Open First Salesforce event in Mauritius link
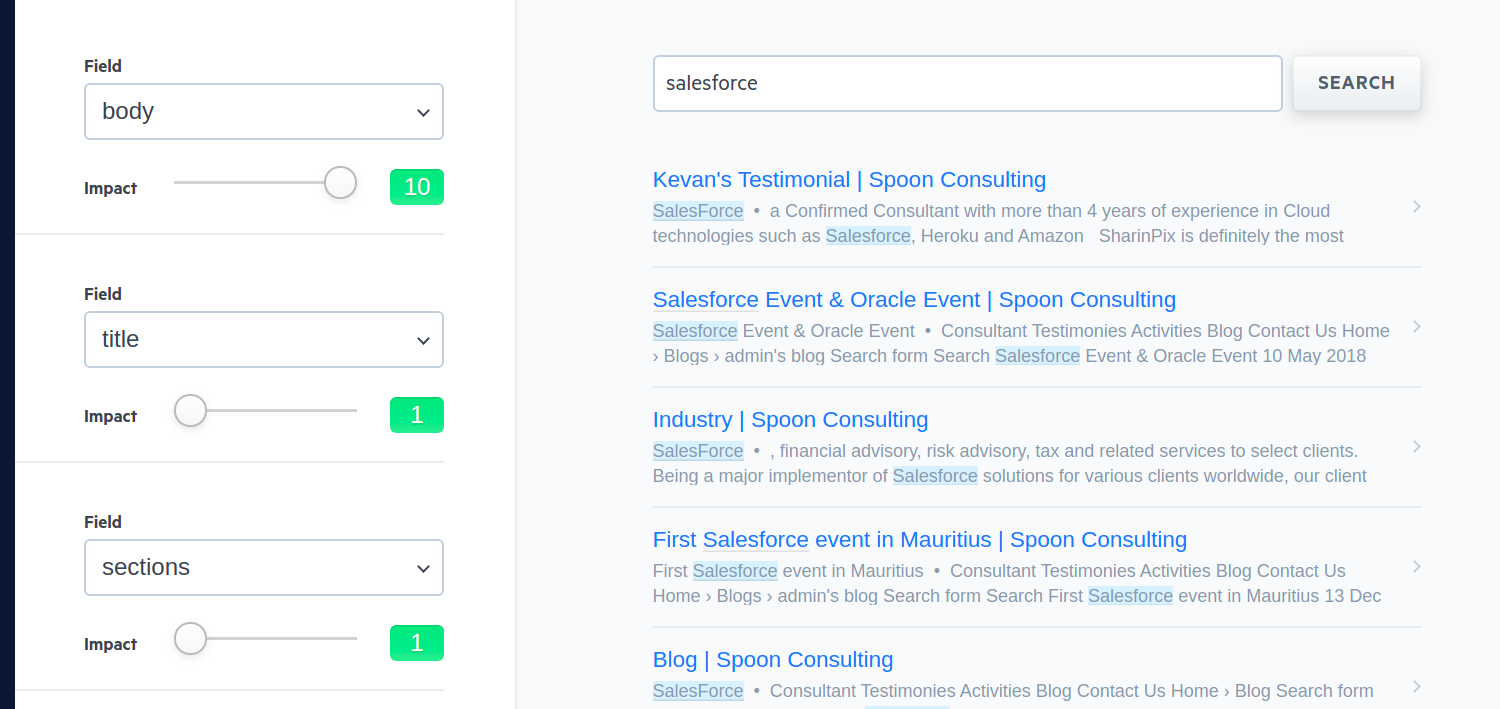This screenshot has height=709, width=1500. pos(919,540)
